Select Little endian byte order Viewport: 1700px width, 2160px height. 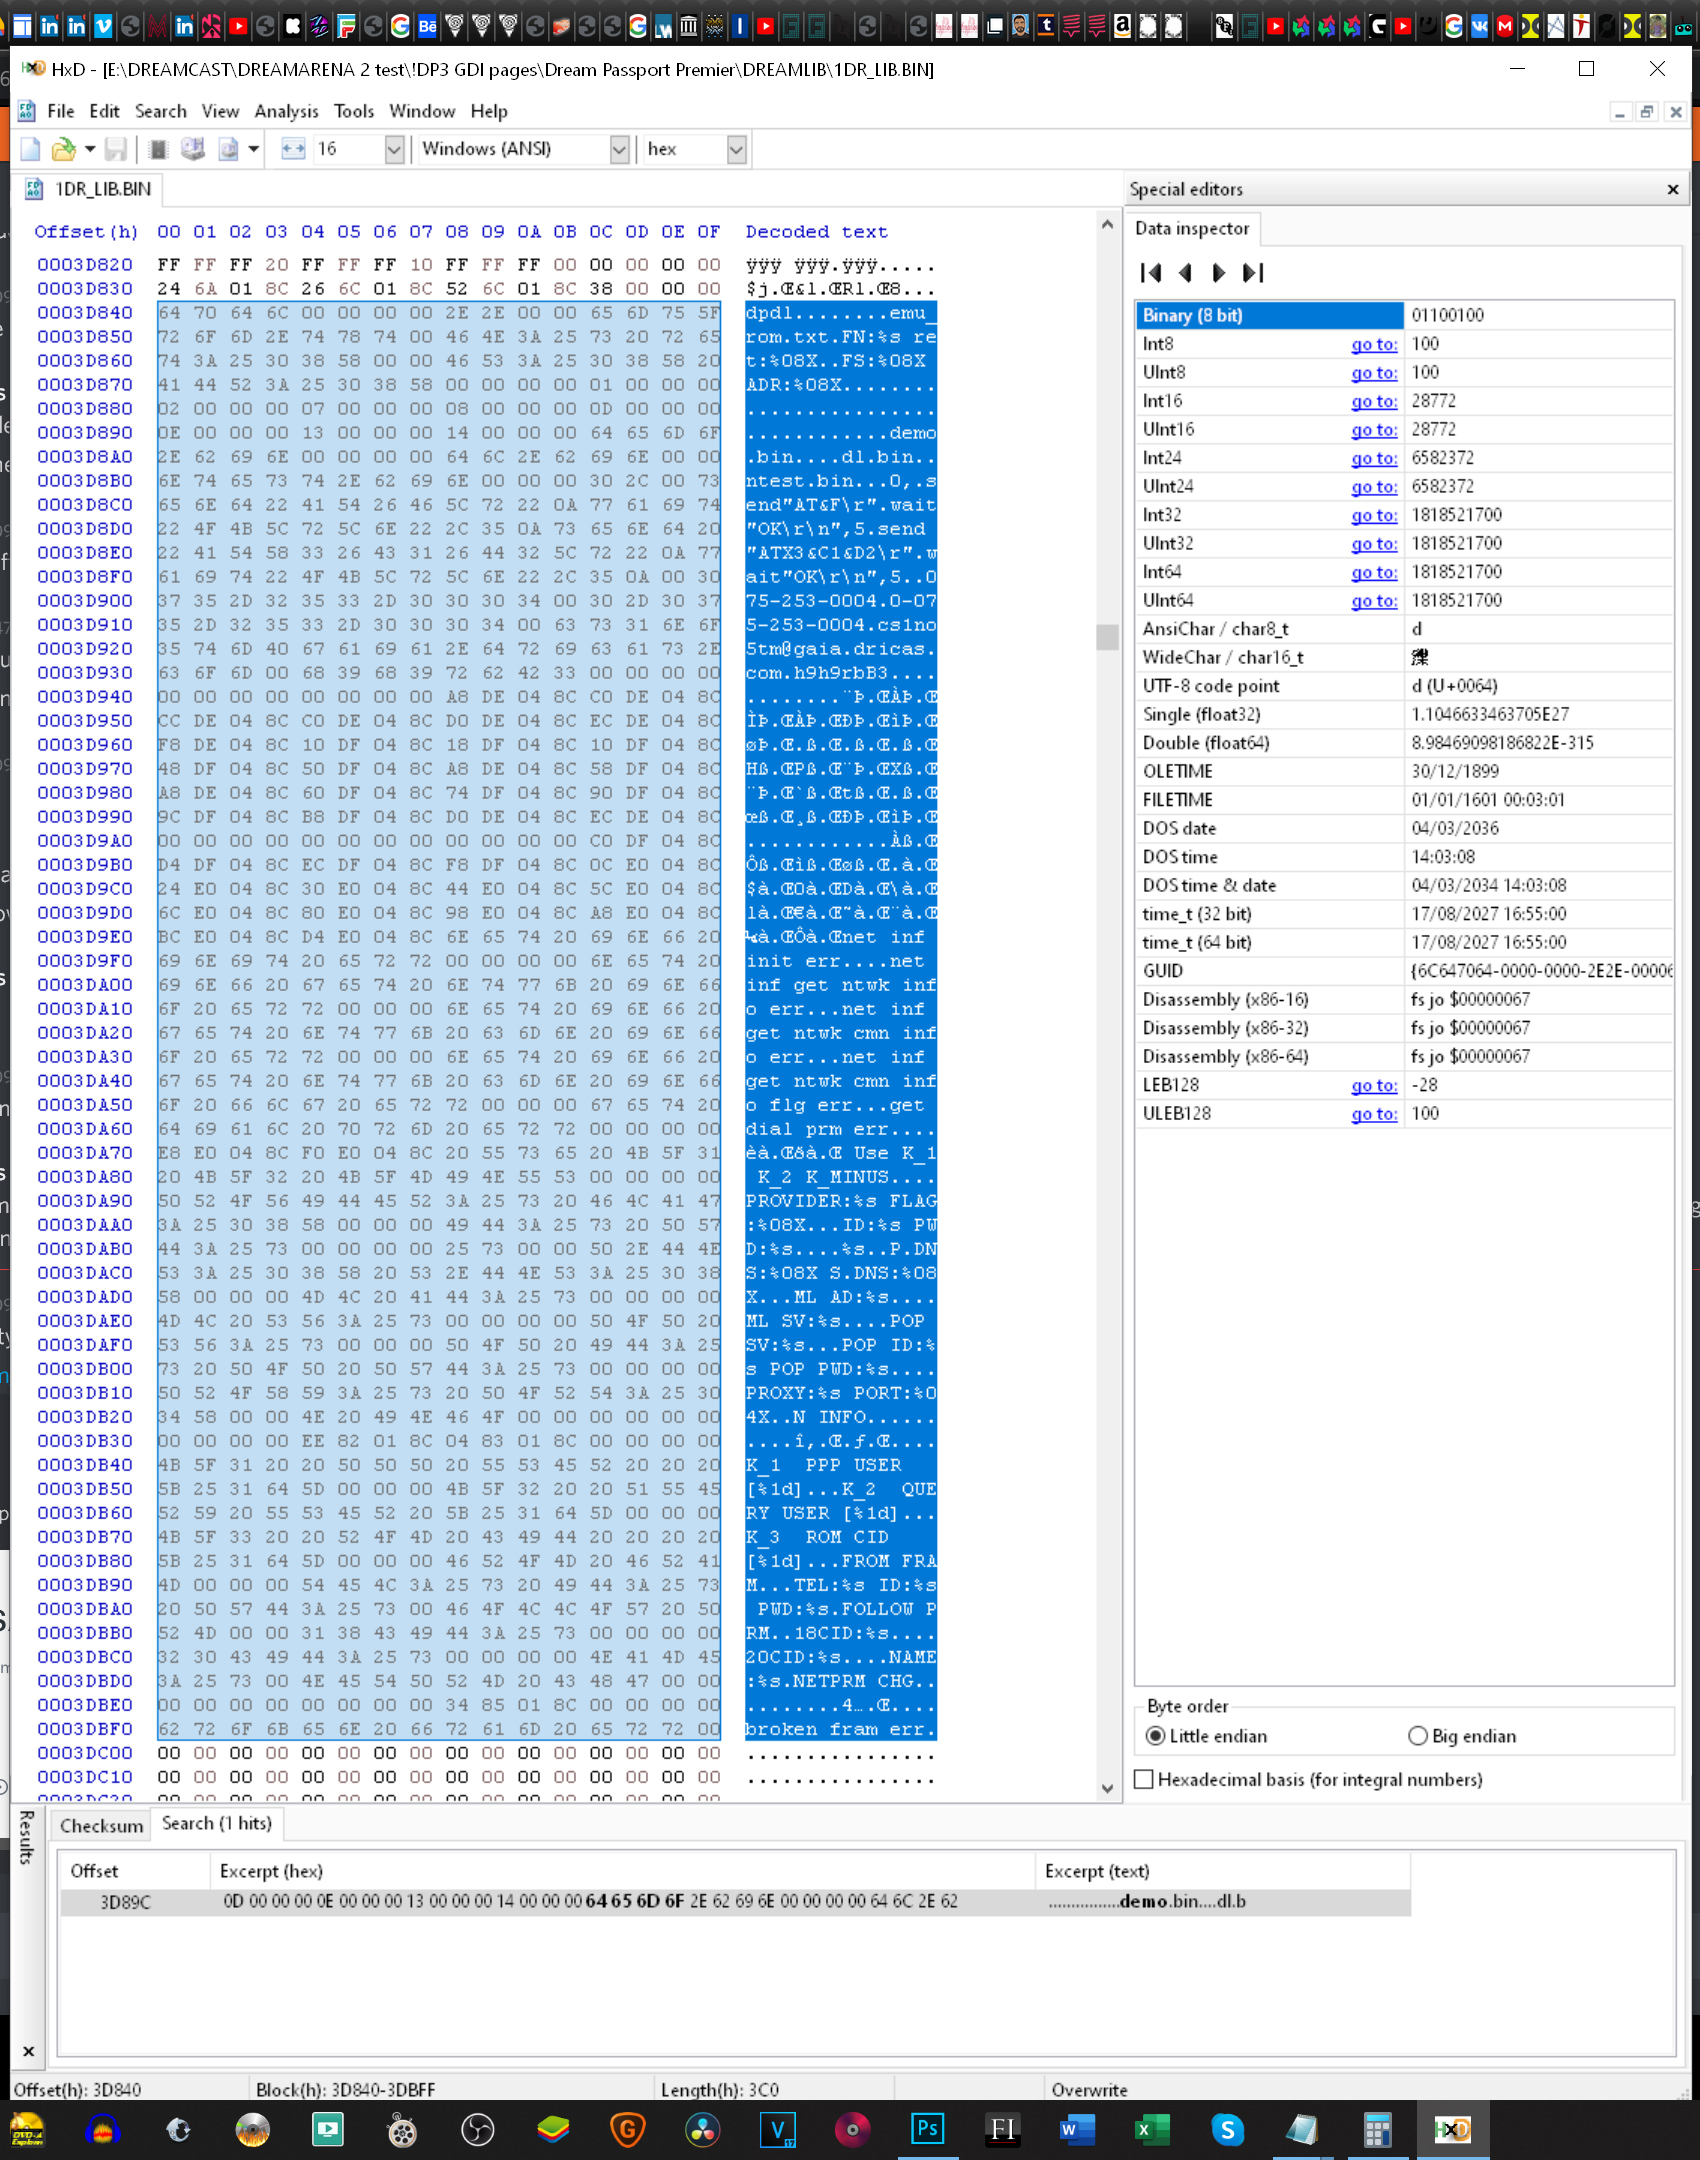[x=1207, y=1736]
